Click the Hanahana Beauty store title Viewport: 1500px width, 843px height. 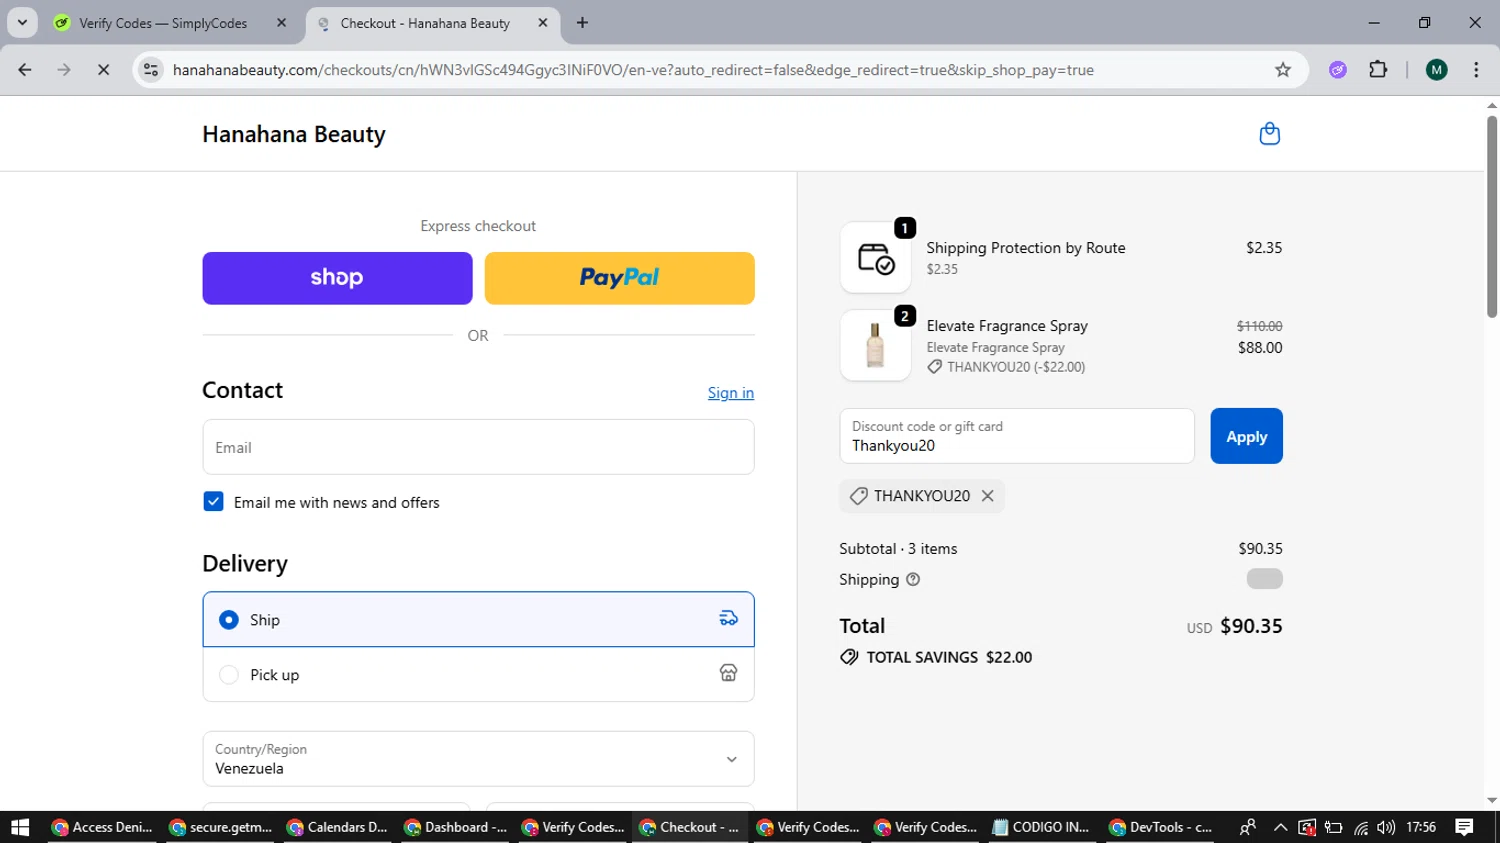click(x=294, y=134)
